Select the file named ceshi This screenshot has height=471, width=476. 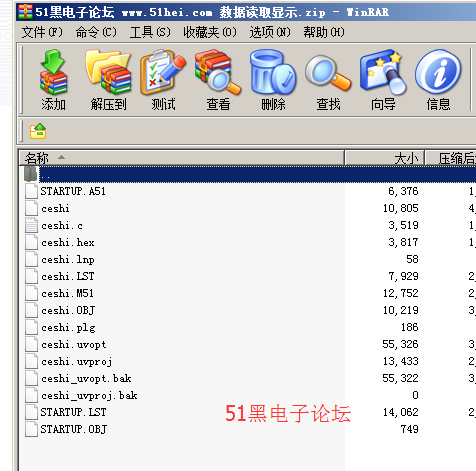coord(55,208)
